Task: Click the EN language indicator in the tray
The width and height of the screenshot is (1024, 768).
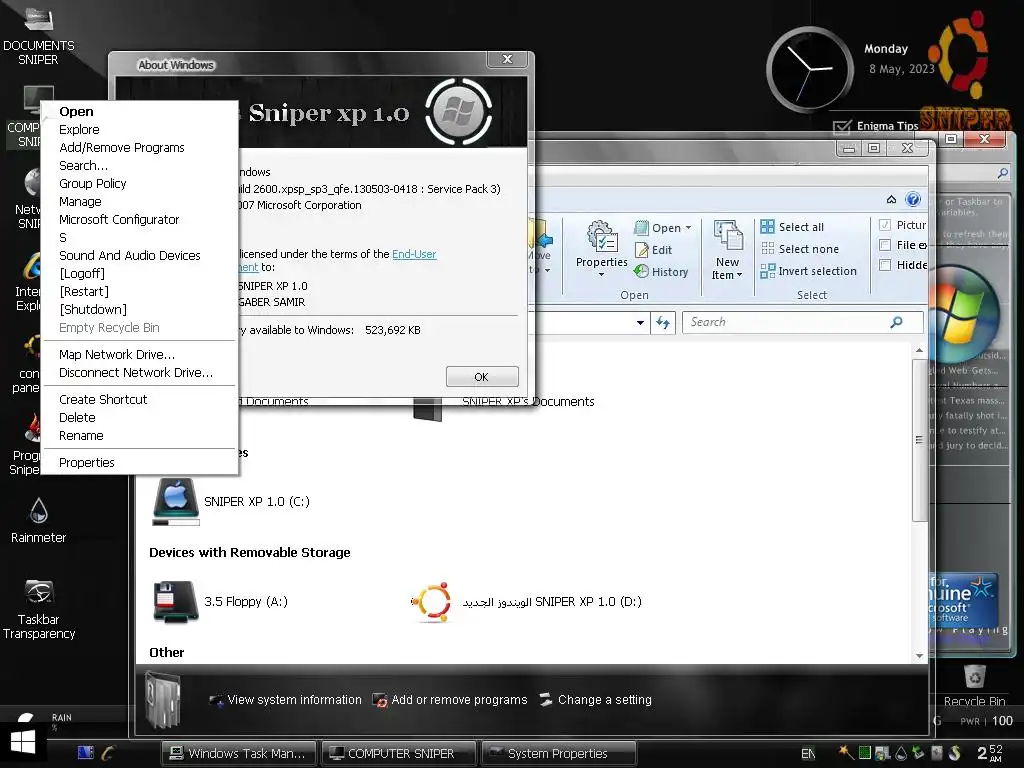Action: (808, 754)
